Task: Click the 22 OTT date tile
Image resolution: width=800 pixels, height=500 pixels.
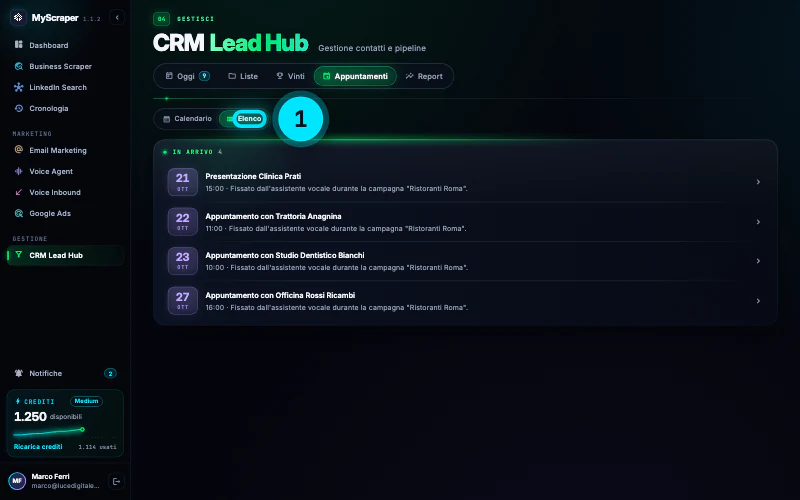Action: pos(183,221)
